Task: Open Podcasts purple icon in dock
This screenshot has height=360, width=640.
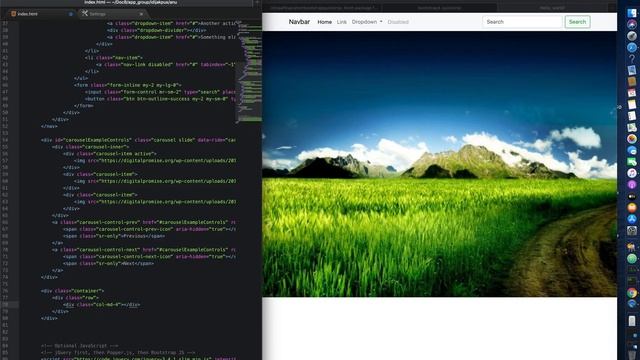Action: pyautogui.click(x=632, y=184)
